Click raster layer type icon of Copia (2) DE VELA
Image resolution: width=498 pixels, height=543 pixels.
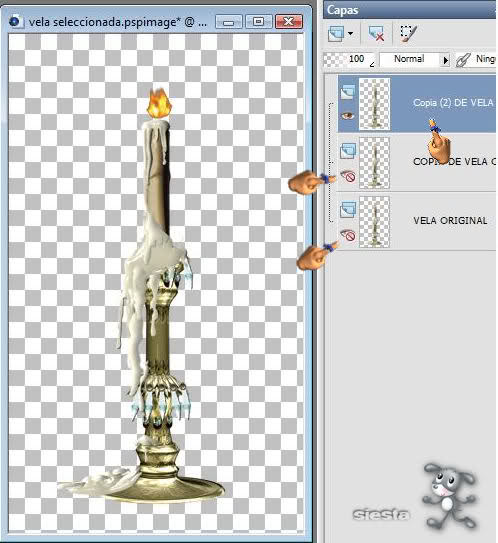click(348, 92)
